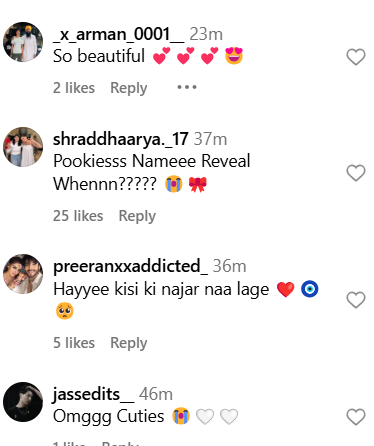Open three-dots options under So beautiful comment
This screenshot has width=374, height=446.
[187, 87]
